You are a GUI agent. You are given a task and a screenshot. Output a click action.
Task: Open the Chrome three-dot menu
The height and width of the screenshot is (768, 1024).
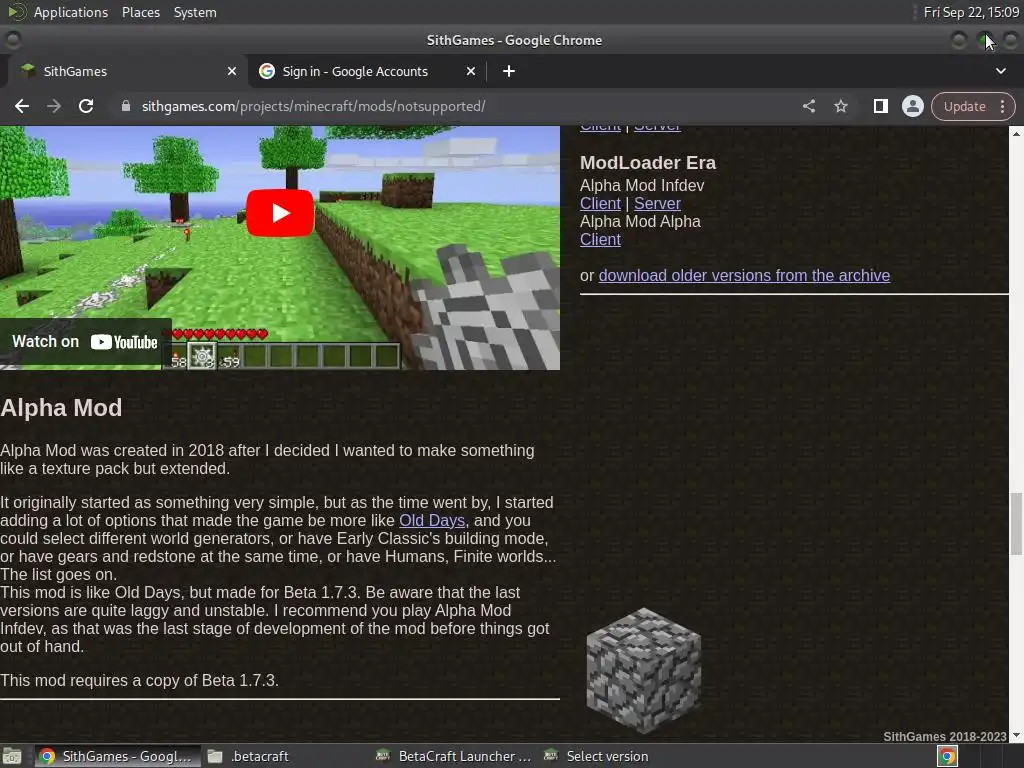point(1002,106)
